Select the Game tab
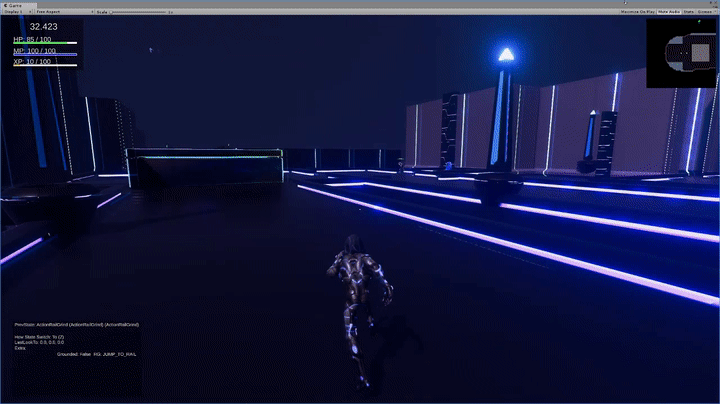 [x=14, y=4]
